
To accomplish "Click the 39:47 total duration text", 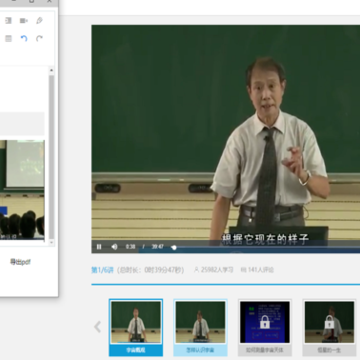I will [158, 247].
